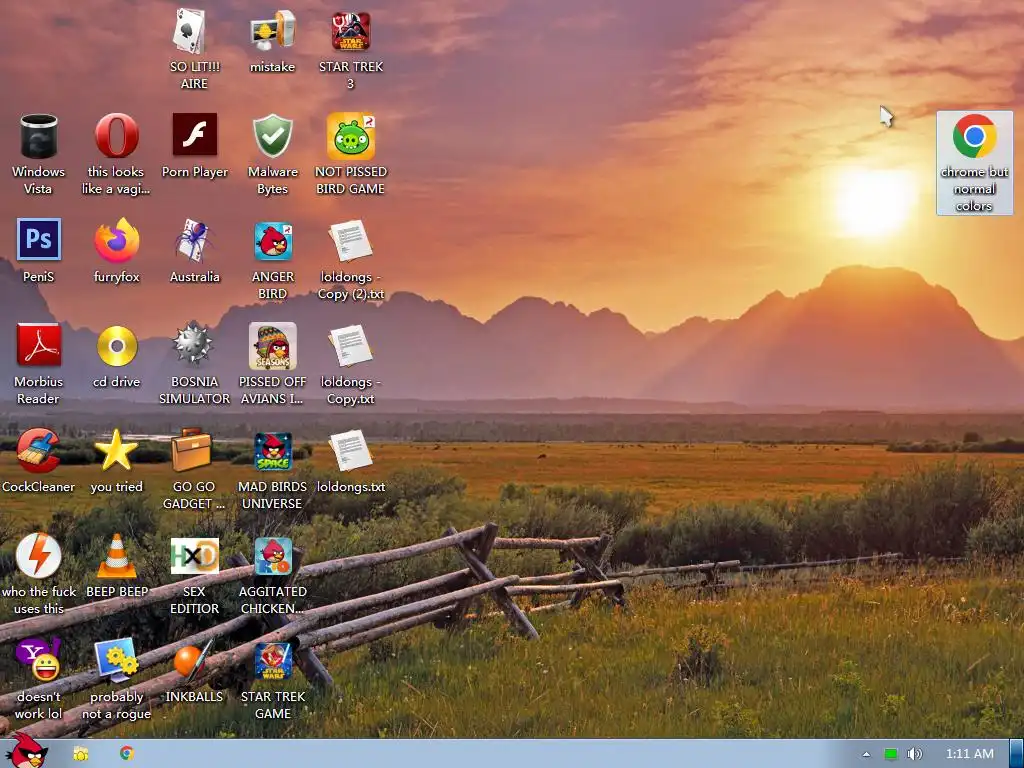
Task: Click the 'mistake' computer icon
Action: point(272,31)
